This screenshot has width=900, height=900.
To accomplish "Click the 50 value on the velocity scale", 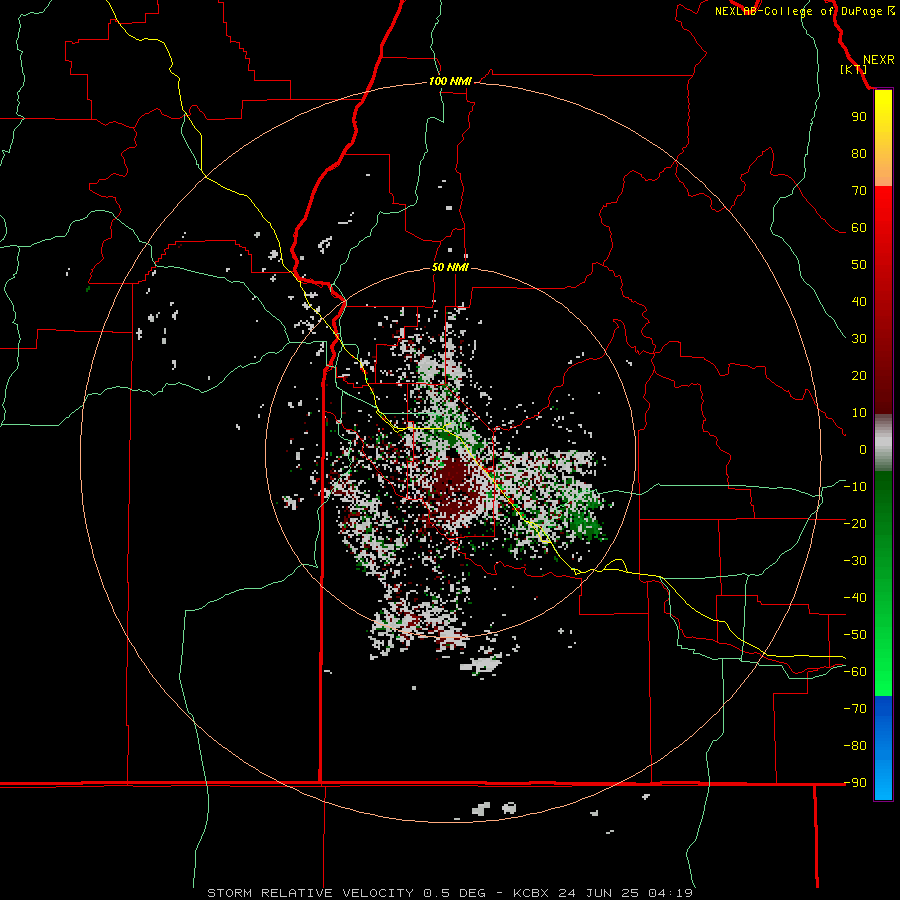I will [859, 265].
